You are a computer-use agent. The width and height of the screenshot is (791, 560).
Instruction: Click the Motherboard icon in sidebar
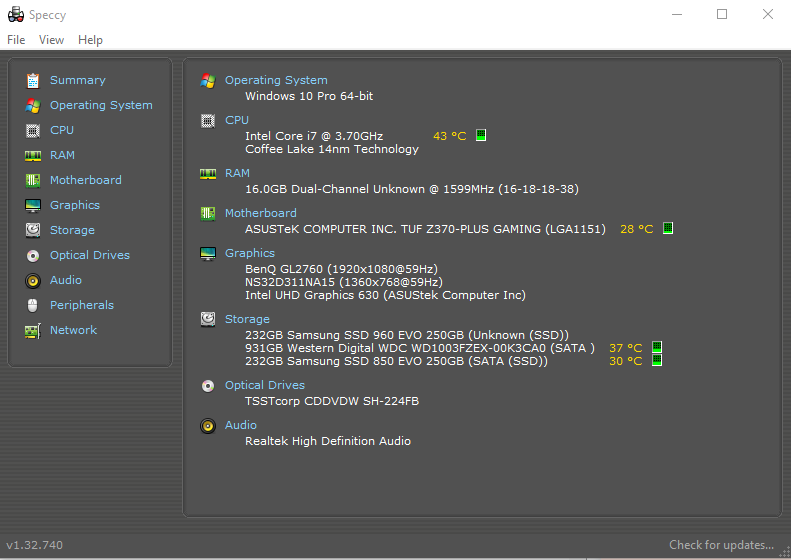[33, 180]
